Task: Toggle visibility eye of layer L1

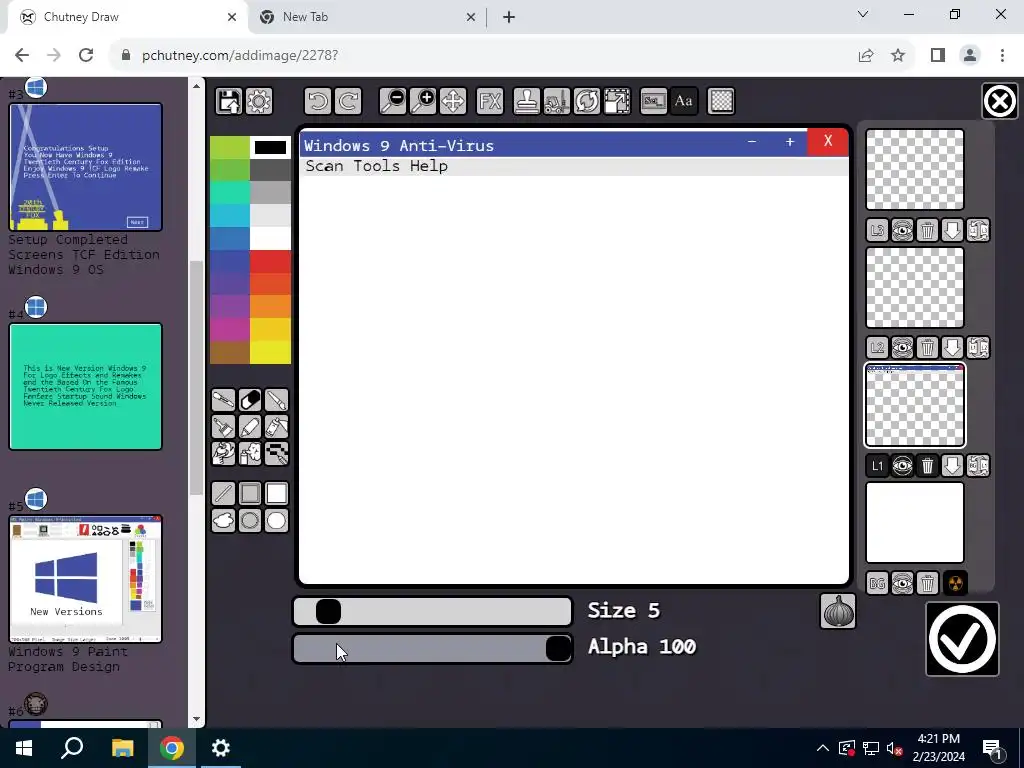Action: tap(903, 466)
